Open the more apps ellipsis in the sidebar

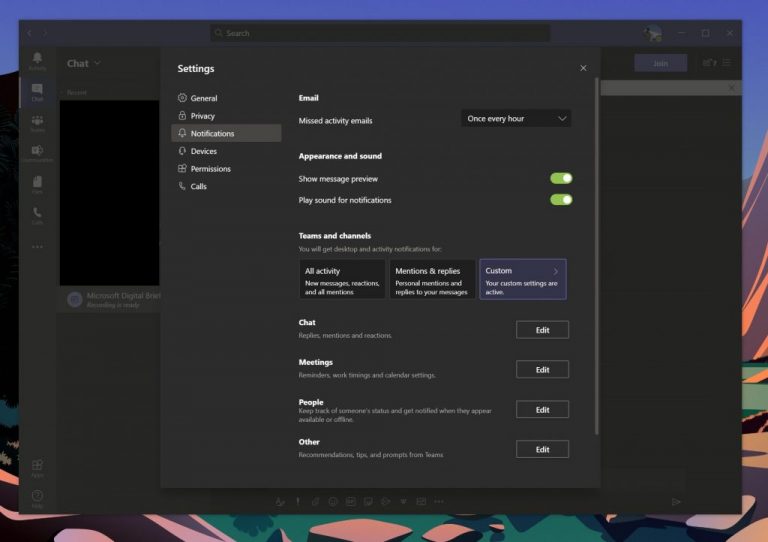(x=37, y=247)
